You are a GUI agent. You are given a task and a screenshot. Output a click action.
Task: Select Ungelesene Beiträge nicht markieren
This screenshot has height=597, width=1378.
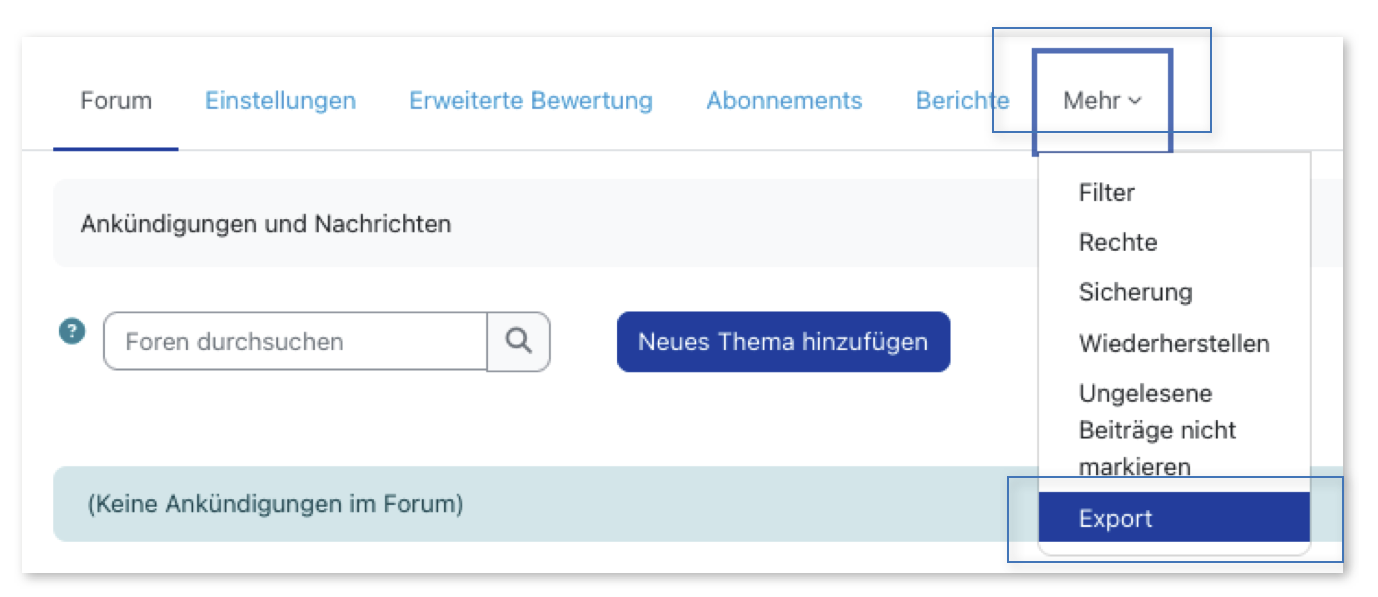tap(1157, 430)
